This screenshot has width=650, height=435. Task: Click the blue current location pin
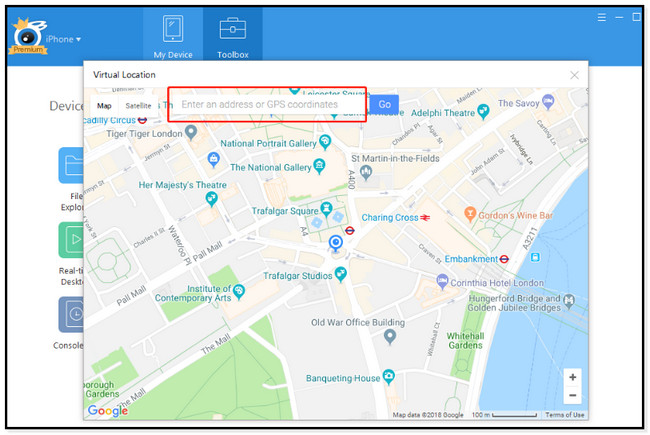coord(335,243)
